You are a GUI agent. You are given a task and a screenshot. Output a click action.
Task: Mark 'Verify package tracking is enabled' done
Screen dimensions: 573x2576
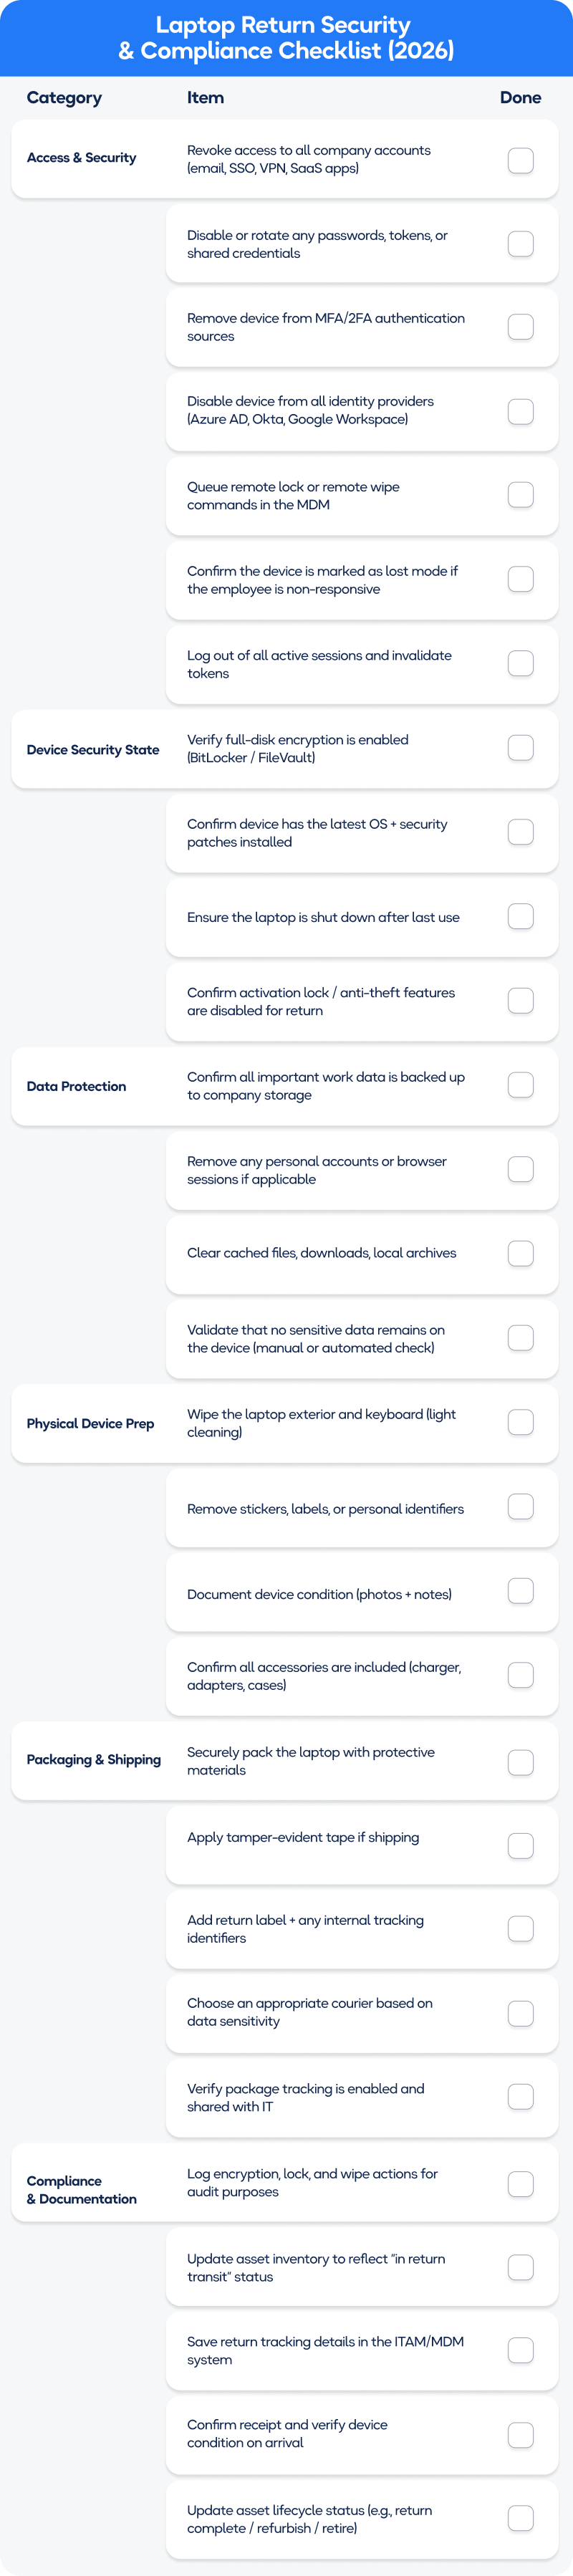(520, 2096)
